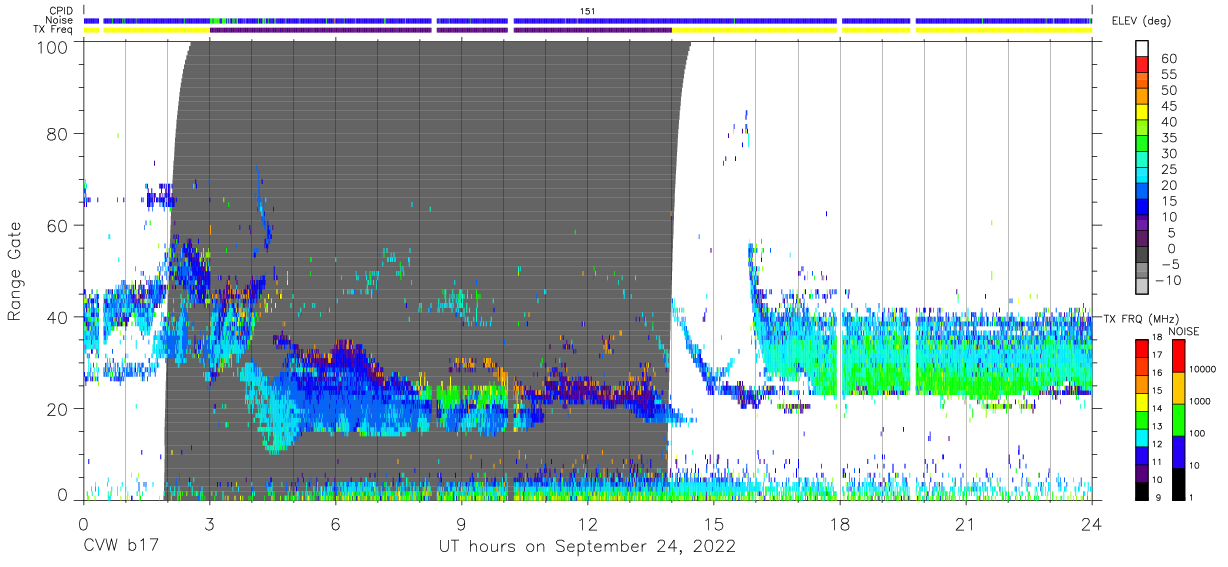Click the red top segment of the NOISE color bar
1228x567 pixels.
click(1177, 356)
